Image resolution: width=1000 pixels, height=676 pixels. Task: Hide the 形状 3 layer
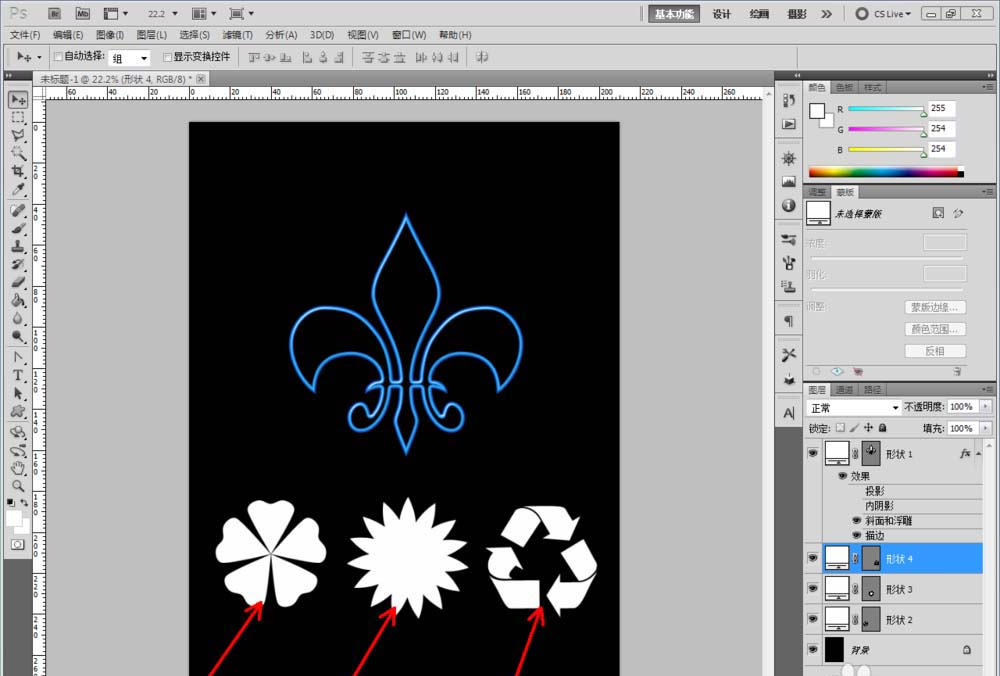coord(812,589)
